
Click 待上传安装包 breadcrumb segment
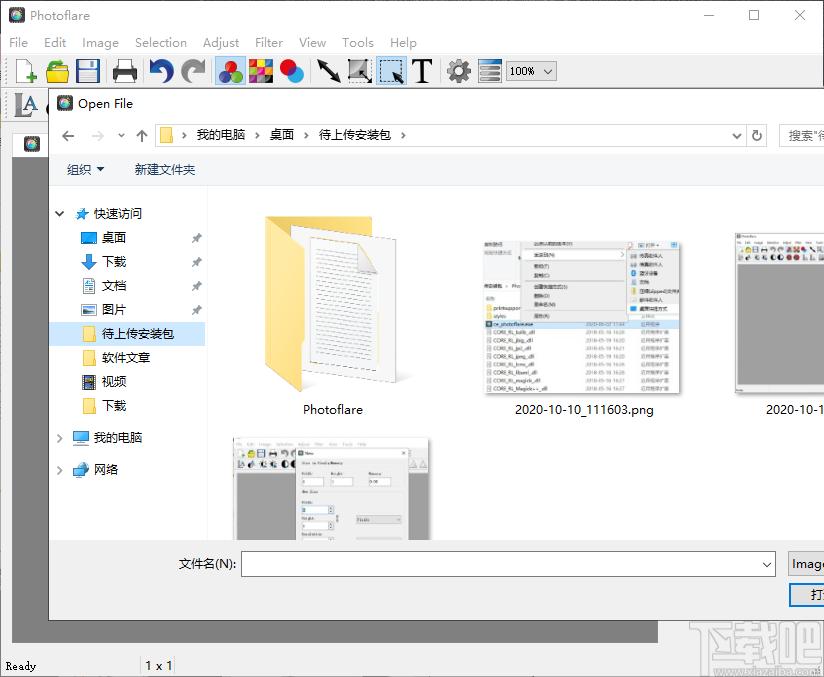point(355,135)
